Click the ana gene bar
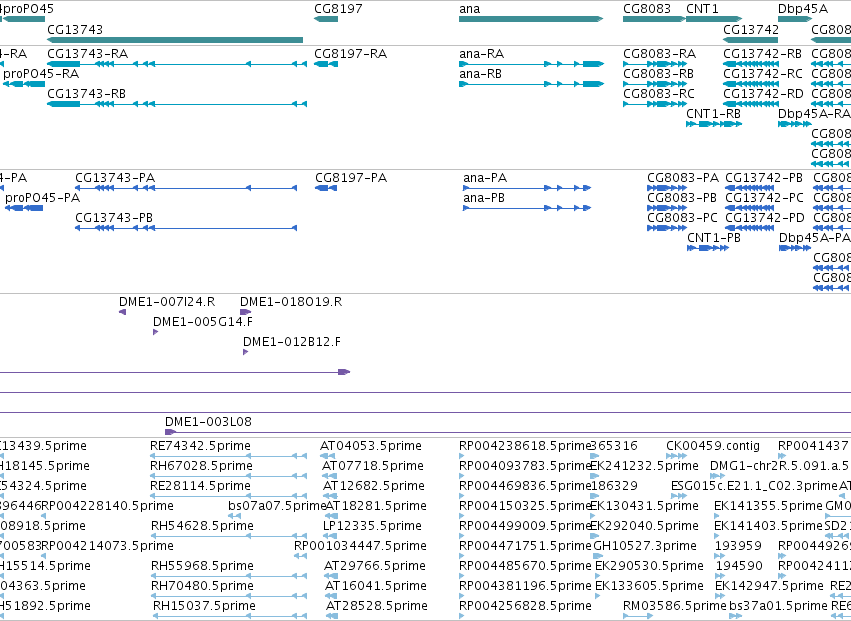The width and height of the screenshot is (851, 621). click(531, 19)
